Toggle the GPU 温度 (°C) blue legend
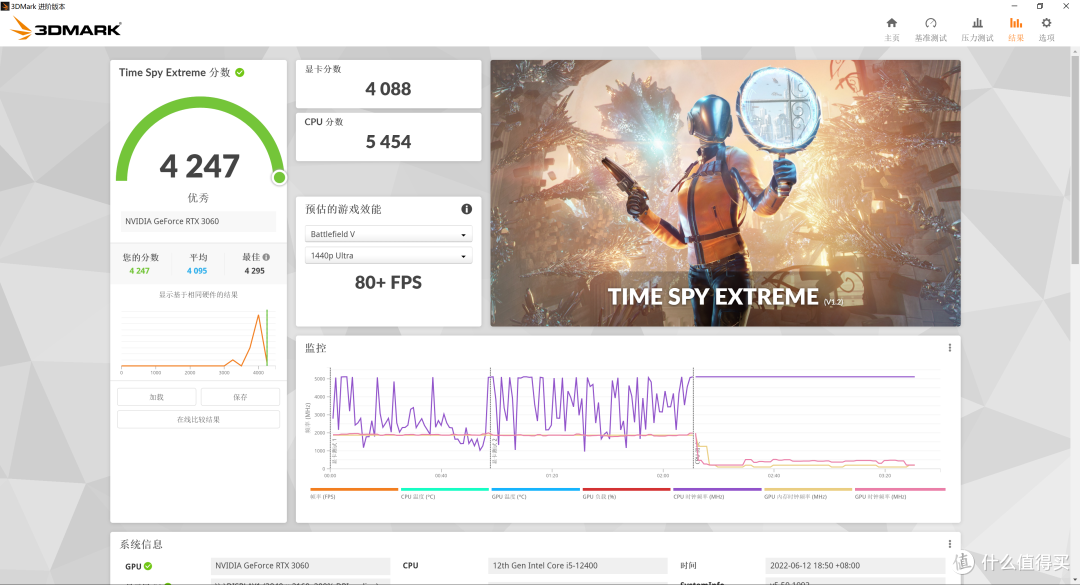 [x=535, y=493]
